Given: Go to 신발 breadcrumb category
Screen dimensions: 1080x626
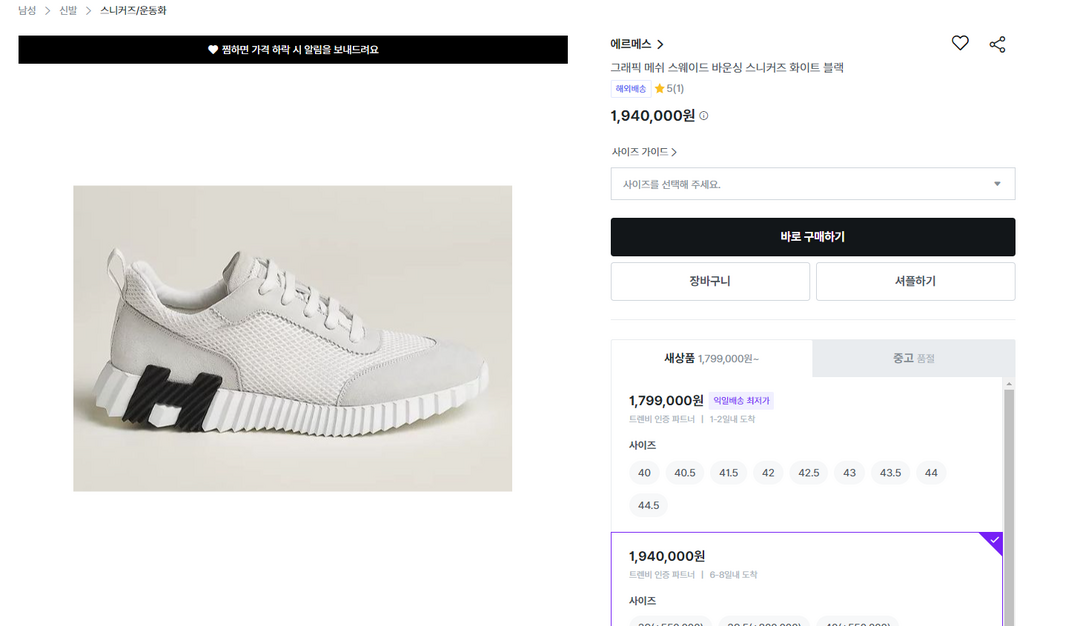Looking at the screenshot, I should point(68,10).
